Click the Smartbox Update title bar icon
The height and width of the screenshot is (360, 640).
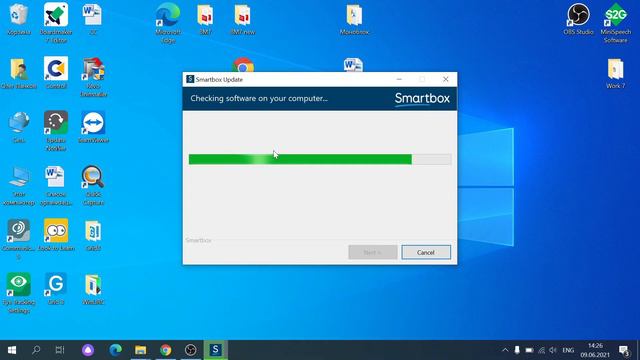[x=190, y=79]
